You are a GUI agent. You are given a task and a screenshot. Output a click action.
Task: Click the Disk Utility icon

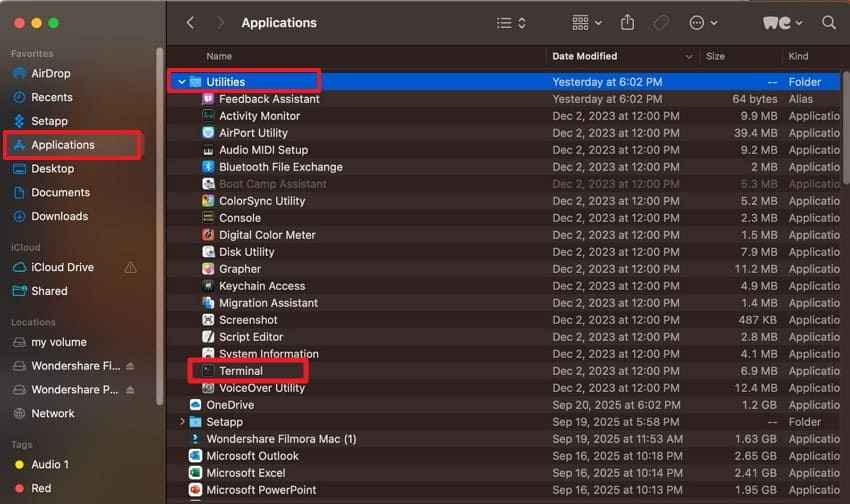coord(208,252)
